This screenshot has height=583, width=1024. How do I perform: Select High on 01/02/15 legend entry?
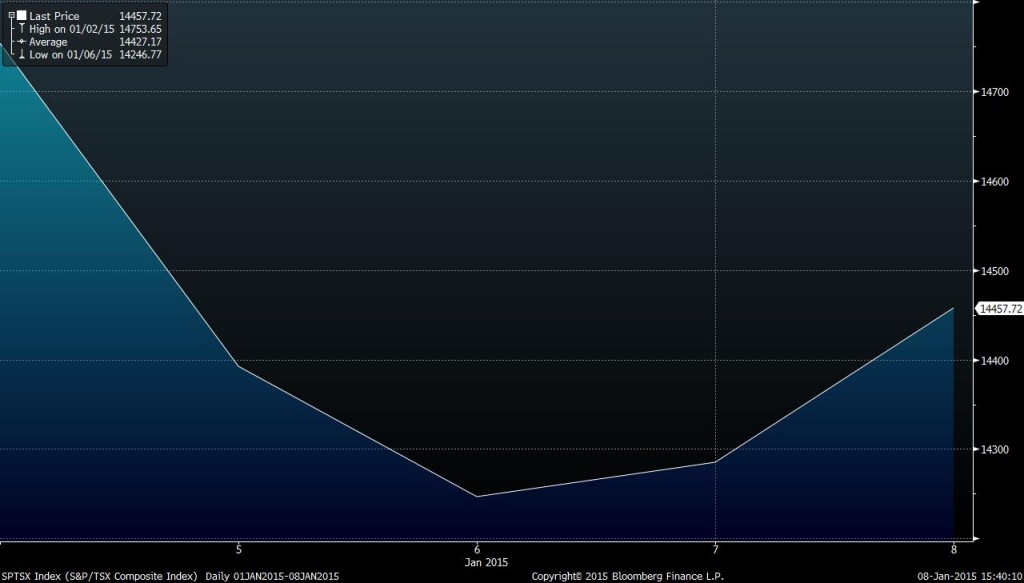coord(71,29)
